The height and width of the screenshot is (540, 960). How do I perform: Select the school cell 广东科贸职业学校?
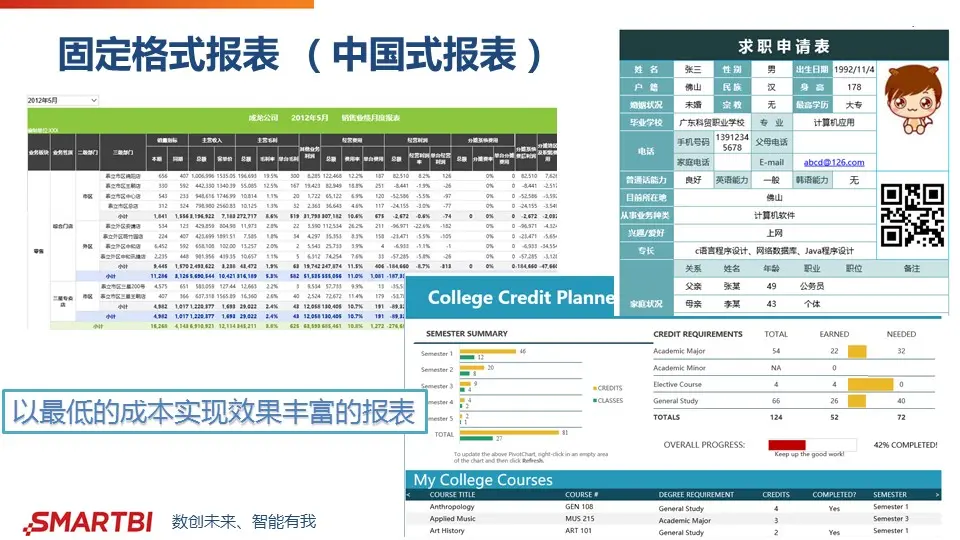711,122
